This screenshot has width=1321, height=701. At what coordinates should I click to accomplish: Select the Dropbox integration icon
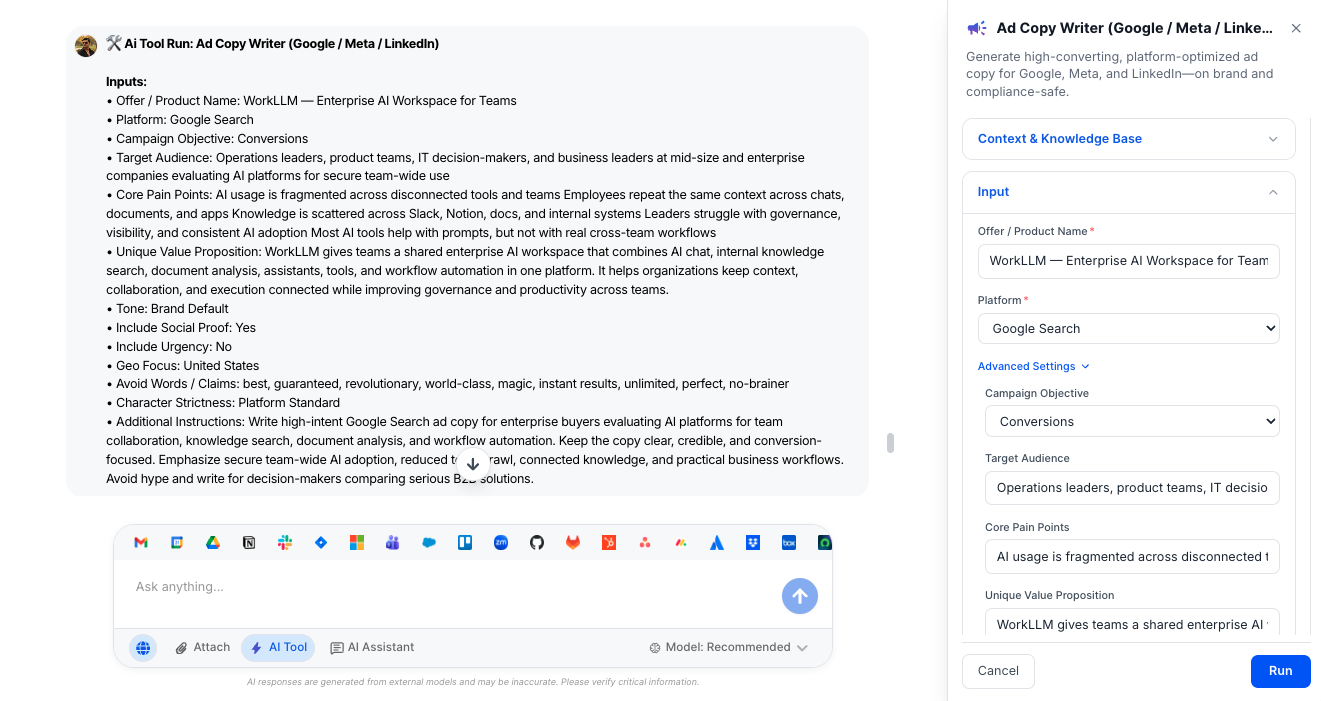pos(753,542)
